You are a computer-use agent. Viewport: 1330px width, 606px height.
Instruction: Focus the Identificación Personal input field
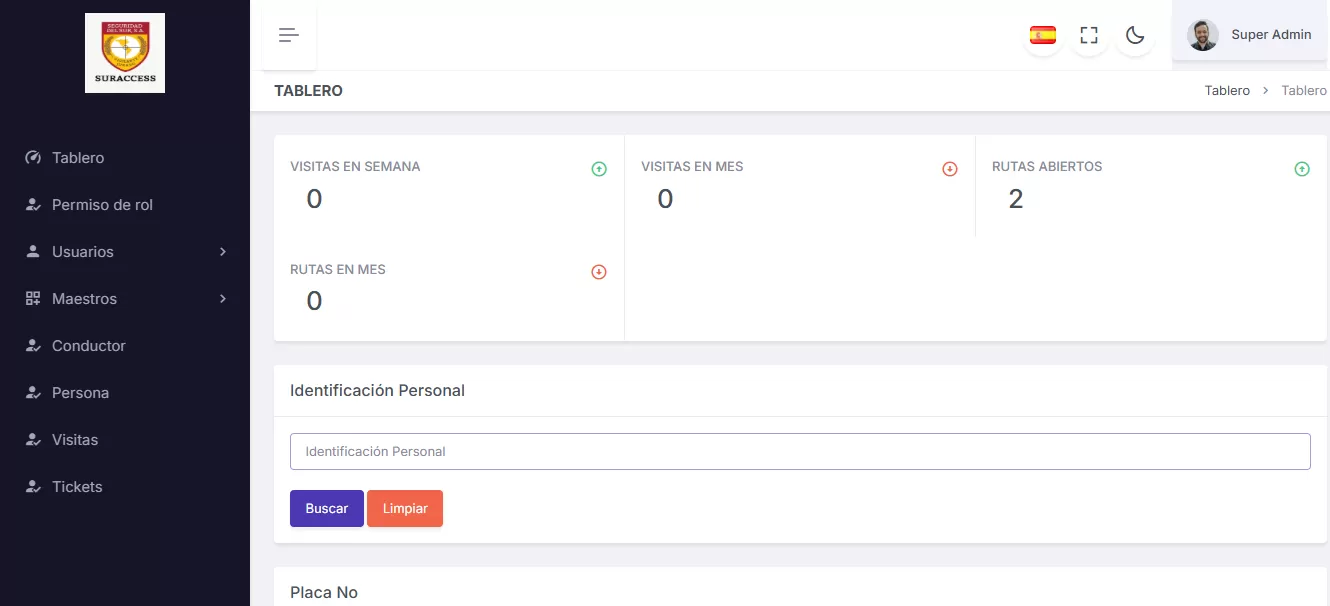800,451
